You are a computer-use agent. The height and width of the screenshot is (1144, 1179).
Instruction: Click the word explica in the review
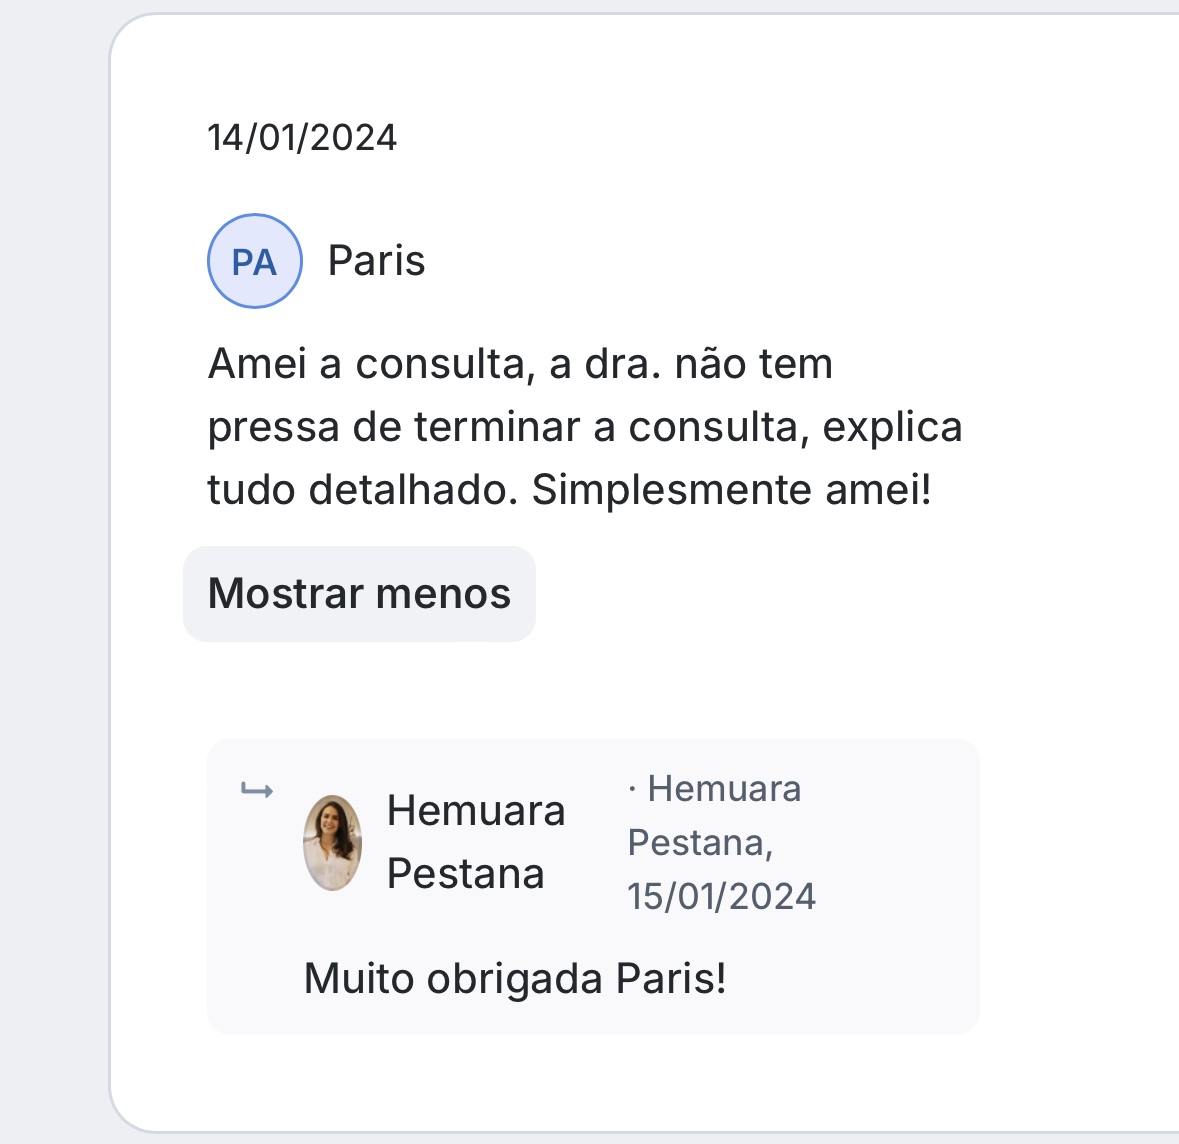pyautogui.click(x=892, y=427)
